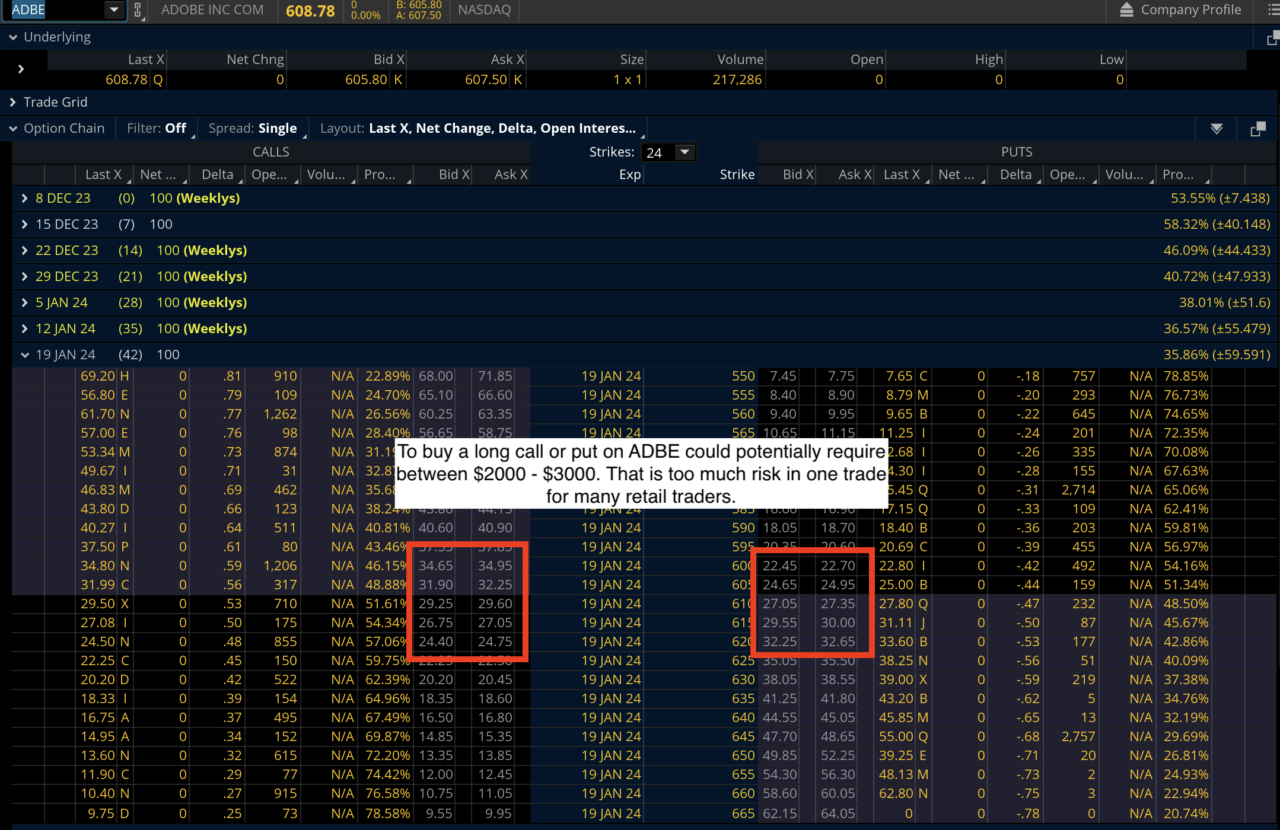Screen dimensions: 1280x830
Task: Expand the 5 JAN 24 weekly expiration
Action: coord(25,302)
